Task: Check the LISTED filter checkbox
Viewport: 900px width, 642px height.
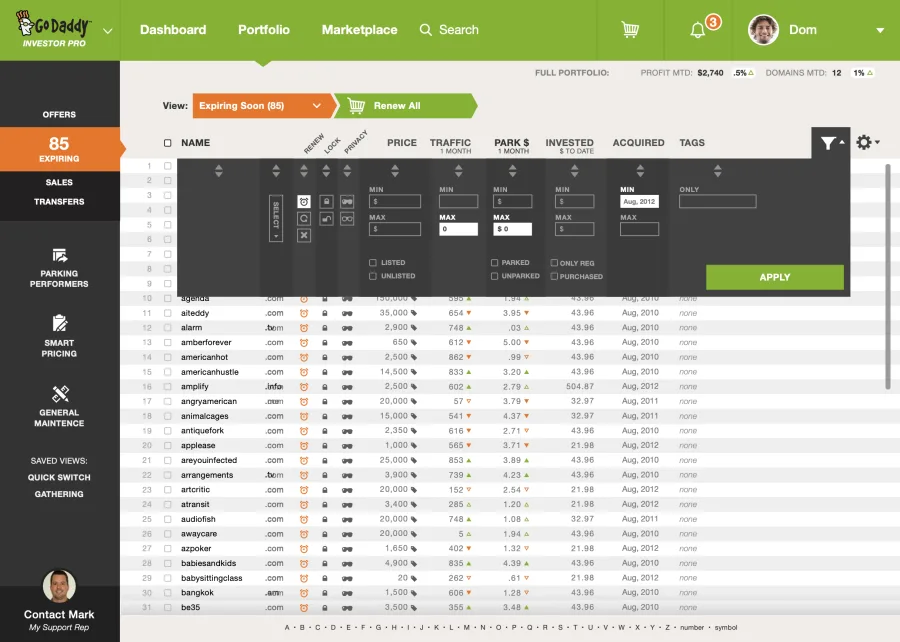Action: [373, 263]
